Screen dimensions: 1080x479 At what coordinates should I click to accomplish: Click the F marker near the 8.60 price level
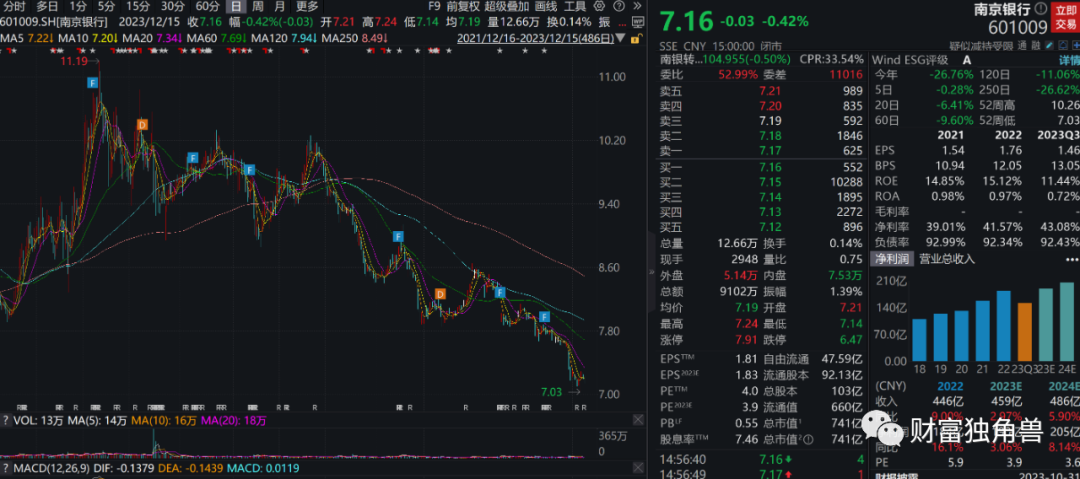(398, 236)
